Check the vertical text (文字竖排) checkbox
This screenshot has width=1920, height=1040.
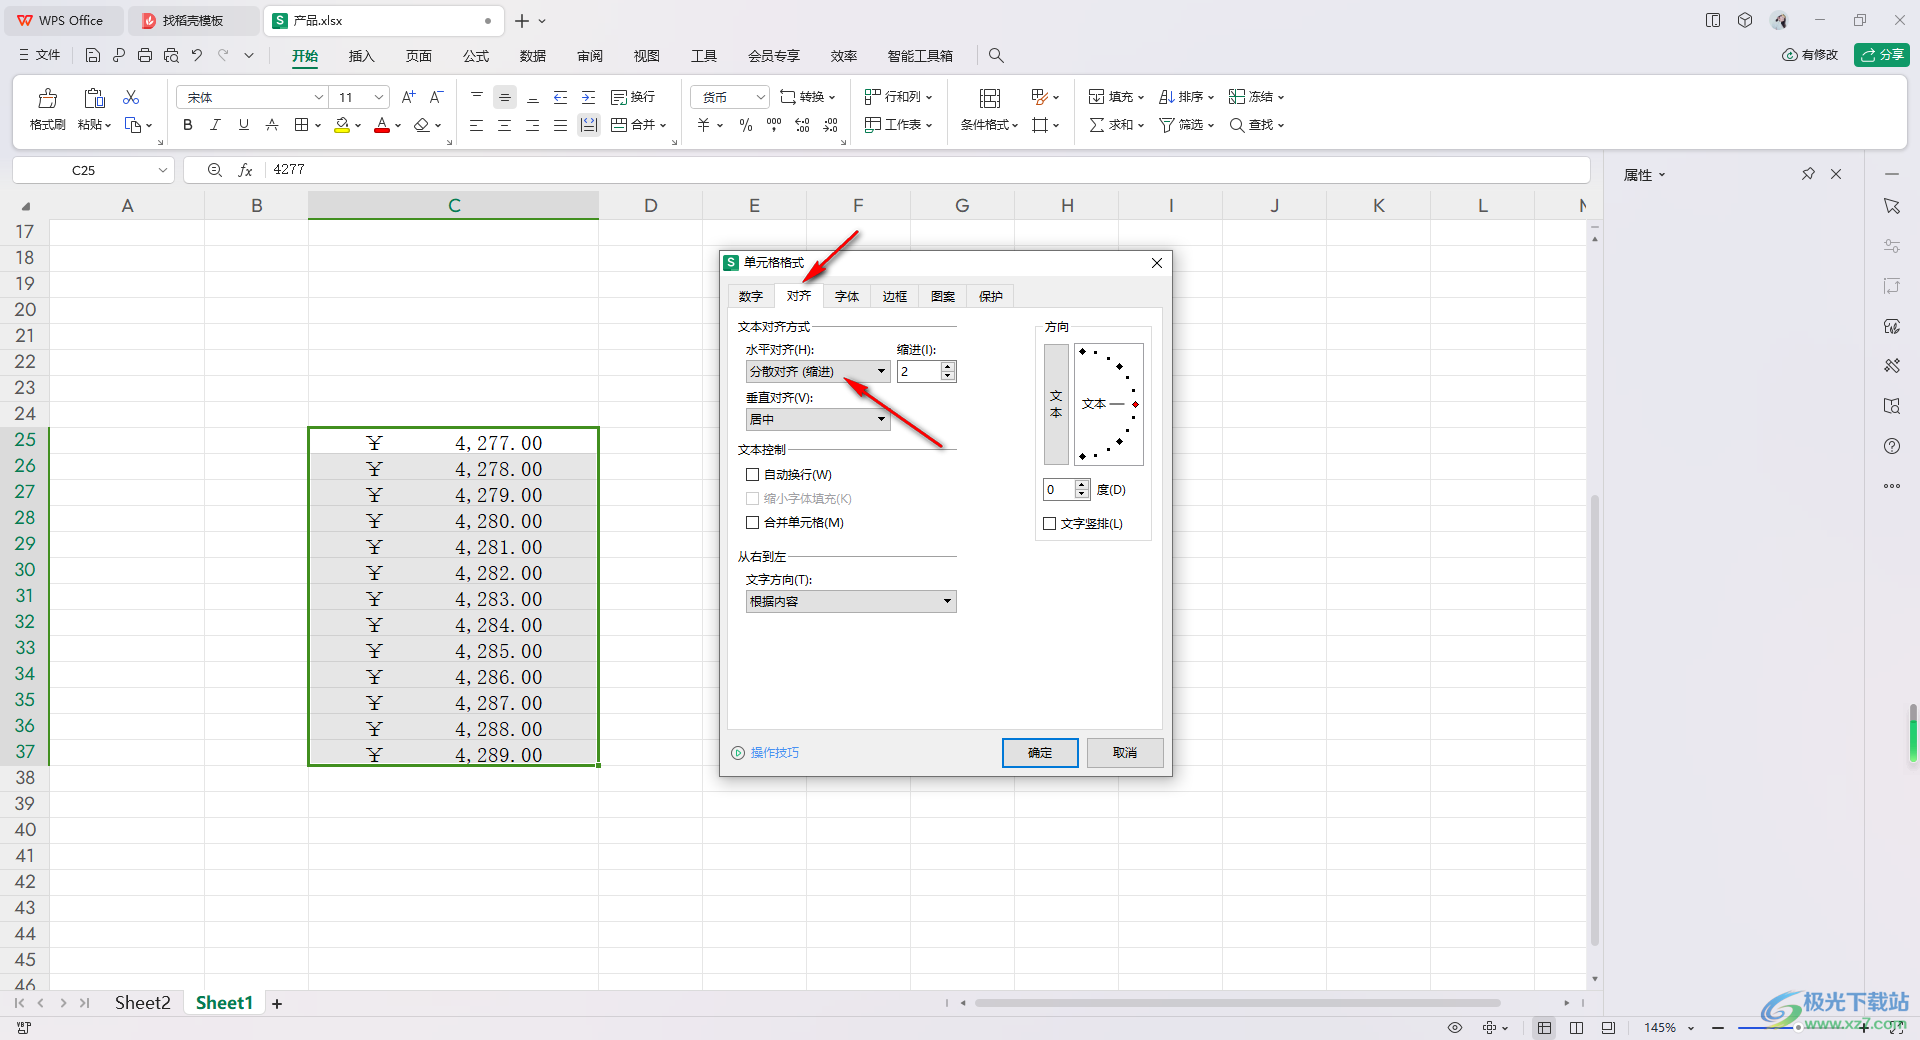1049,524
